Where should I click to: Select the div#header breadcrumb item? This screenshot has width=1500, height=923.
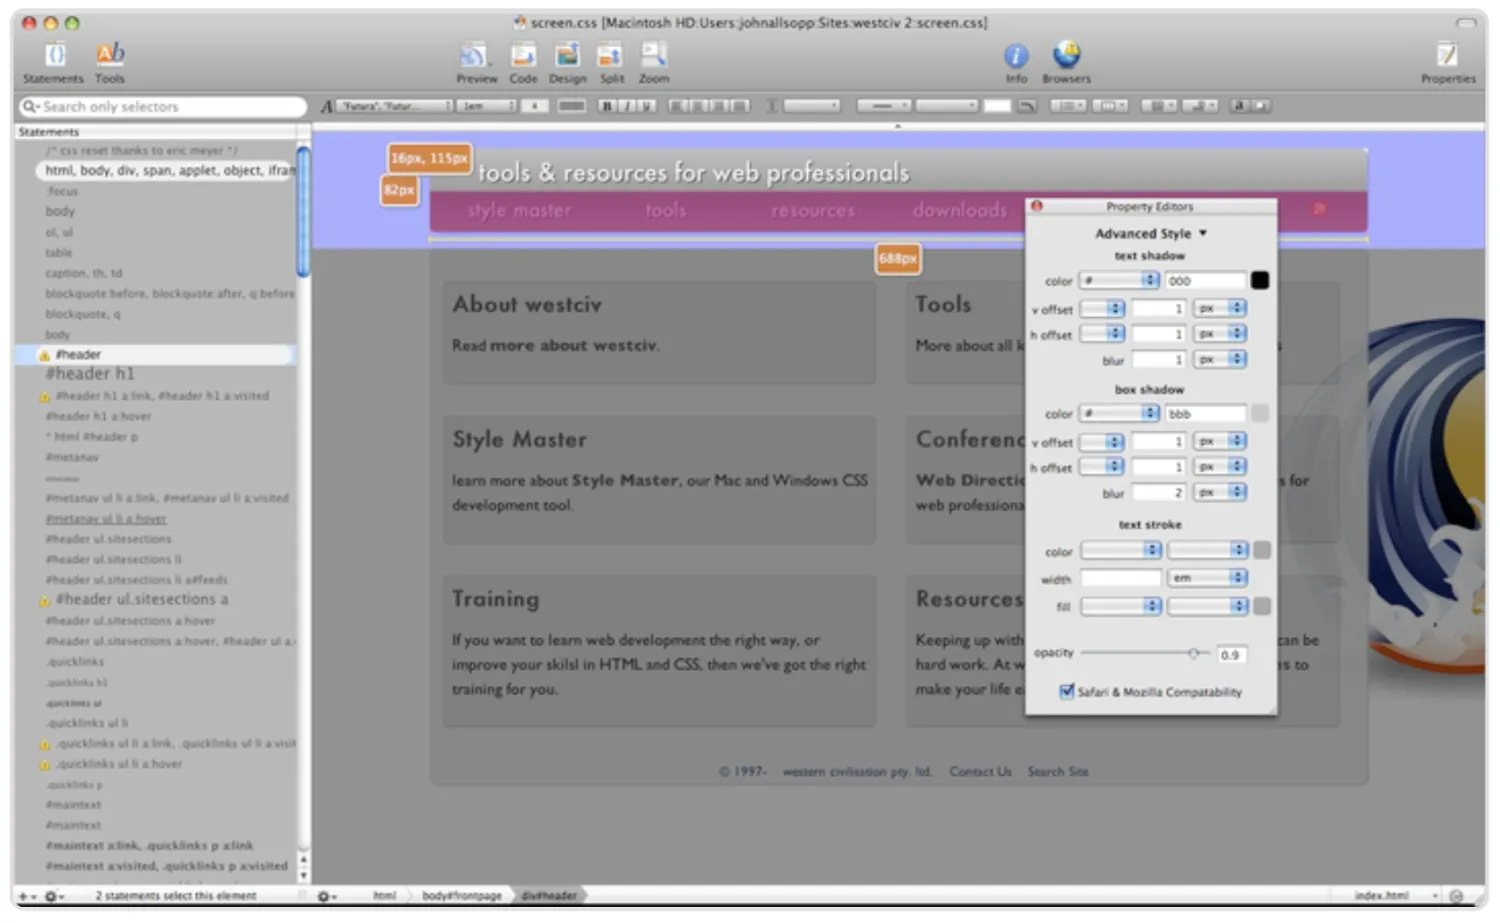(x=549, y=896)
